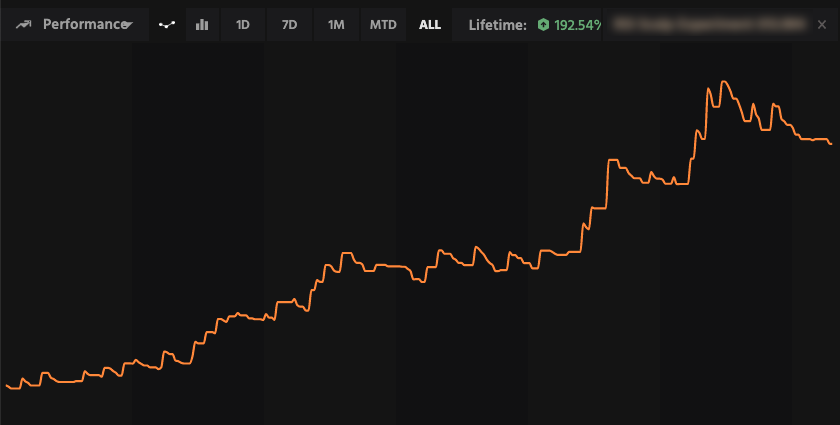
Task: Choose the MTD time range
Action: click(383, 24)
